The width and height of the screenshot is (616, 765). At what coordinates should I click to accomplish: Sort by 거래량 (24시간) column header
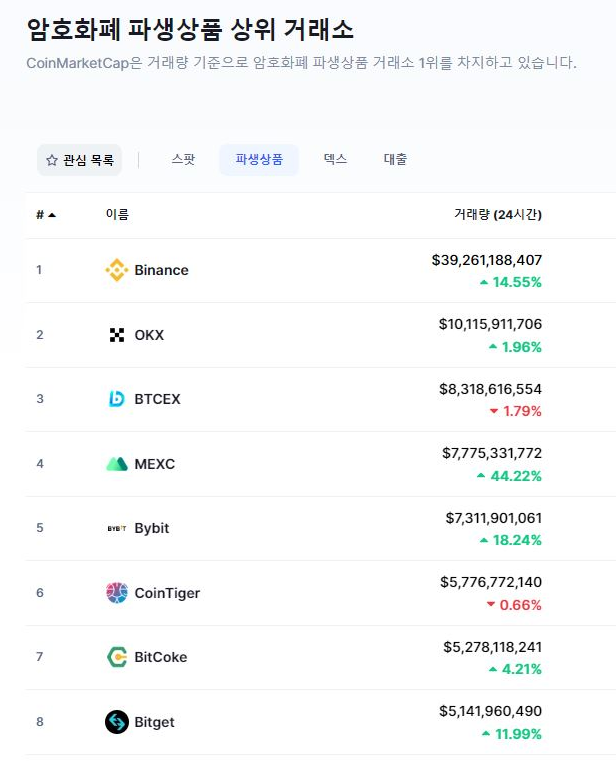coord(498,215)
